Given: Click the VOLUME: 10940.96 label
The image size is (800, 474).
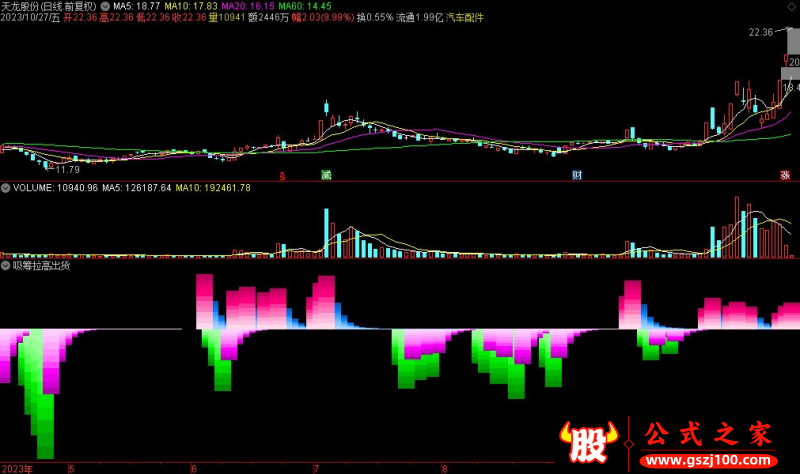Looking at the screenshot, I should coord(55,188).
